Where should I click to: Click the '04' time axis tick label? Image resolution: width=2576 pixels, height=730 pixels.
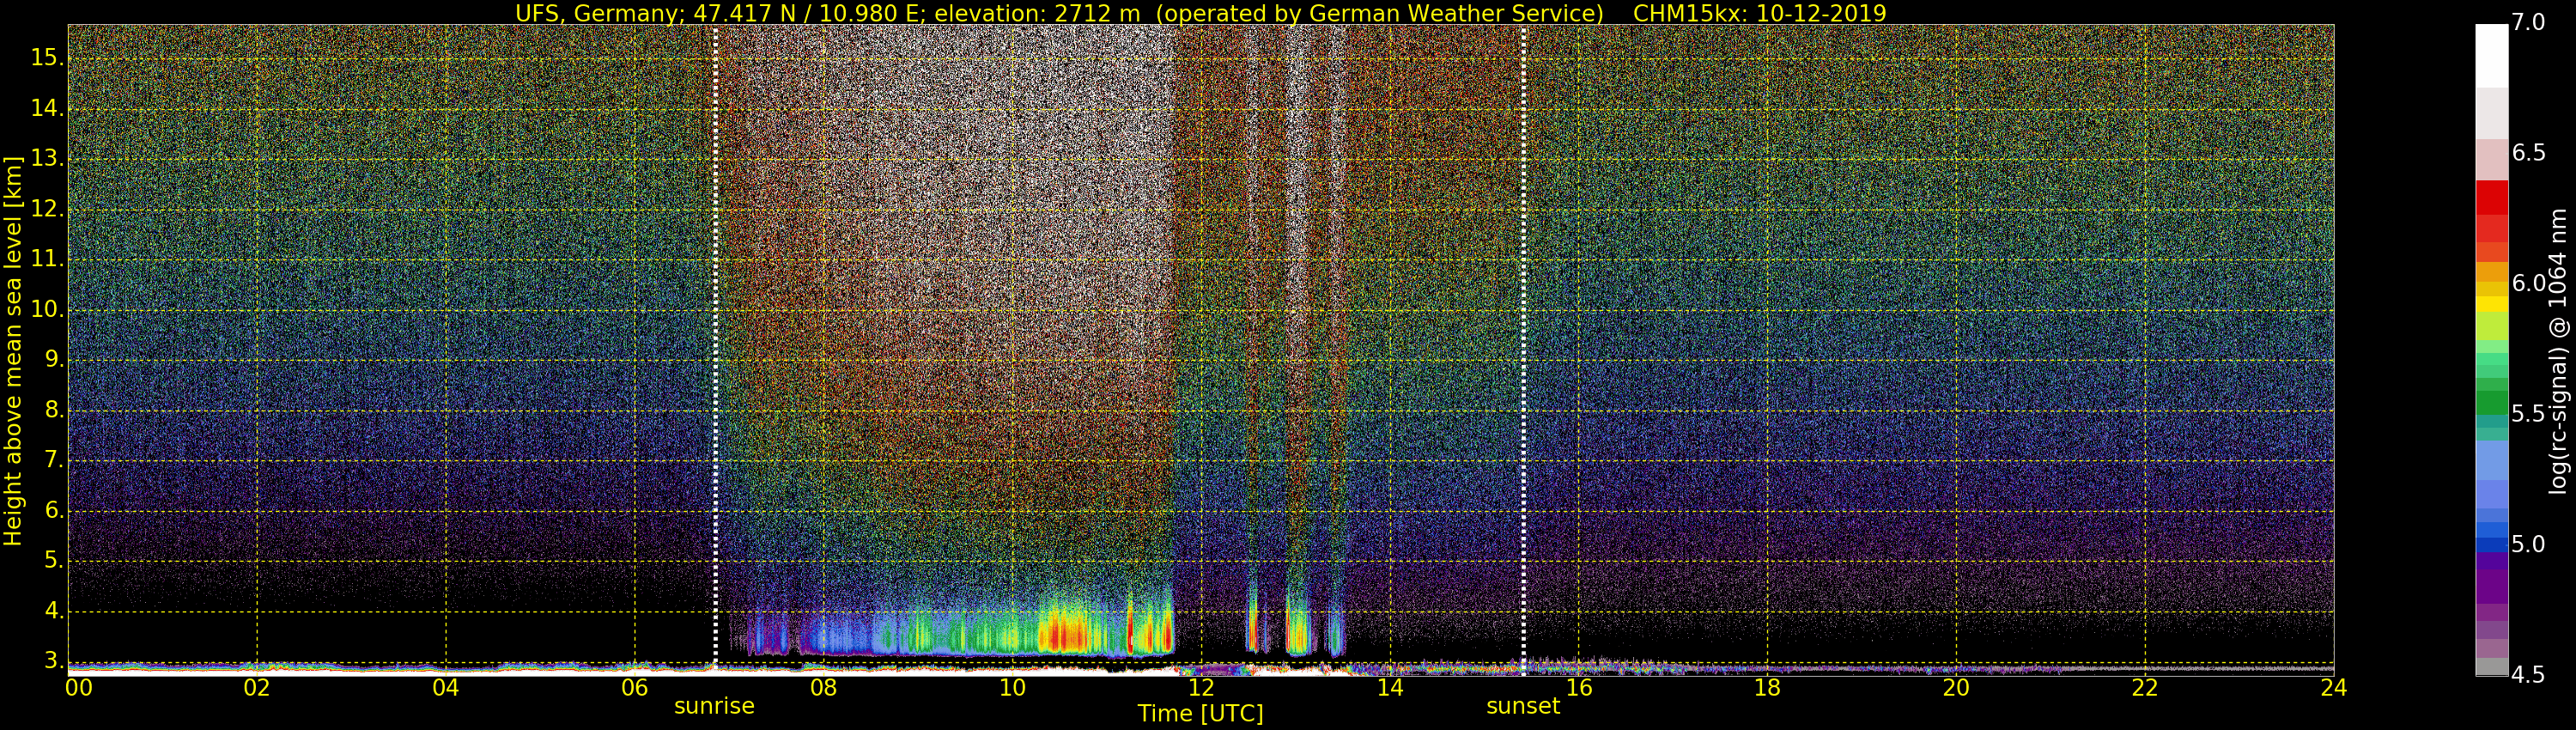pos(446,688)
